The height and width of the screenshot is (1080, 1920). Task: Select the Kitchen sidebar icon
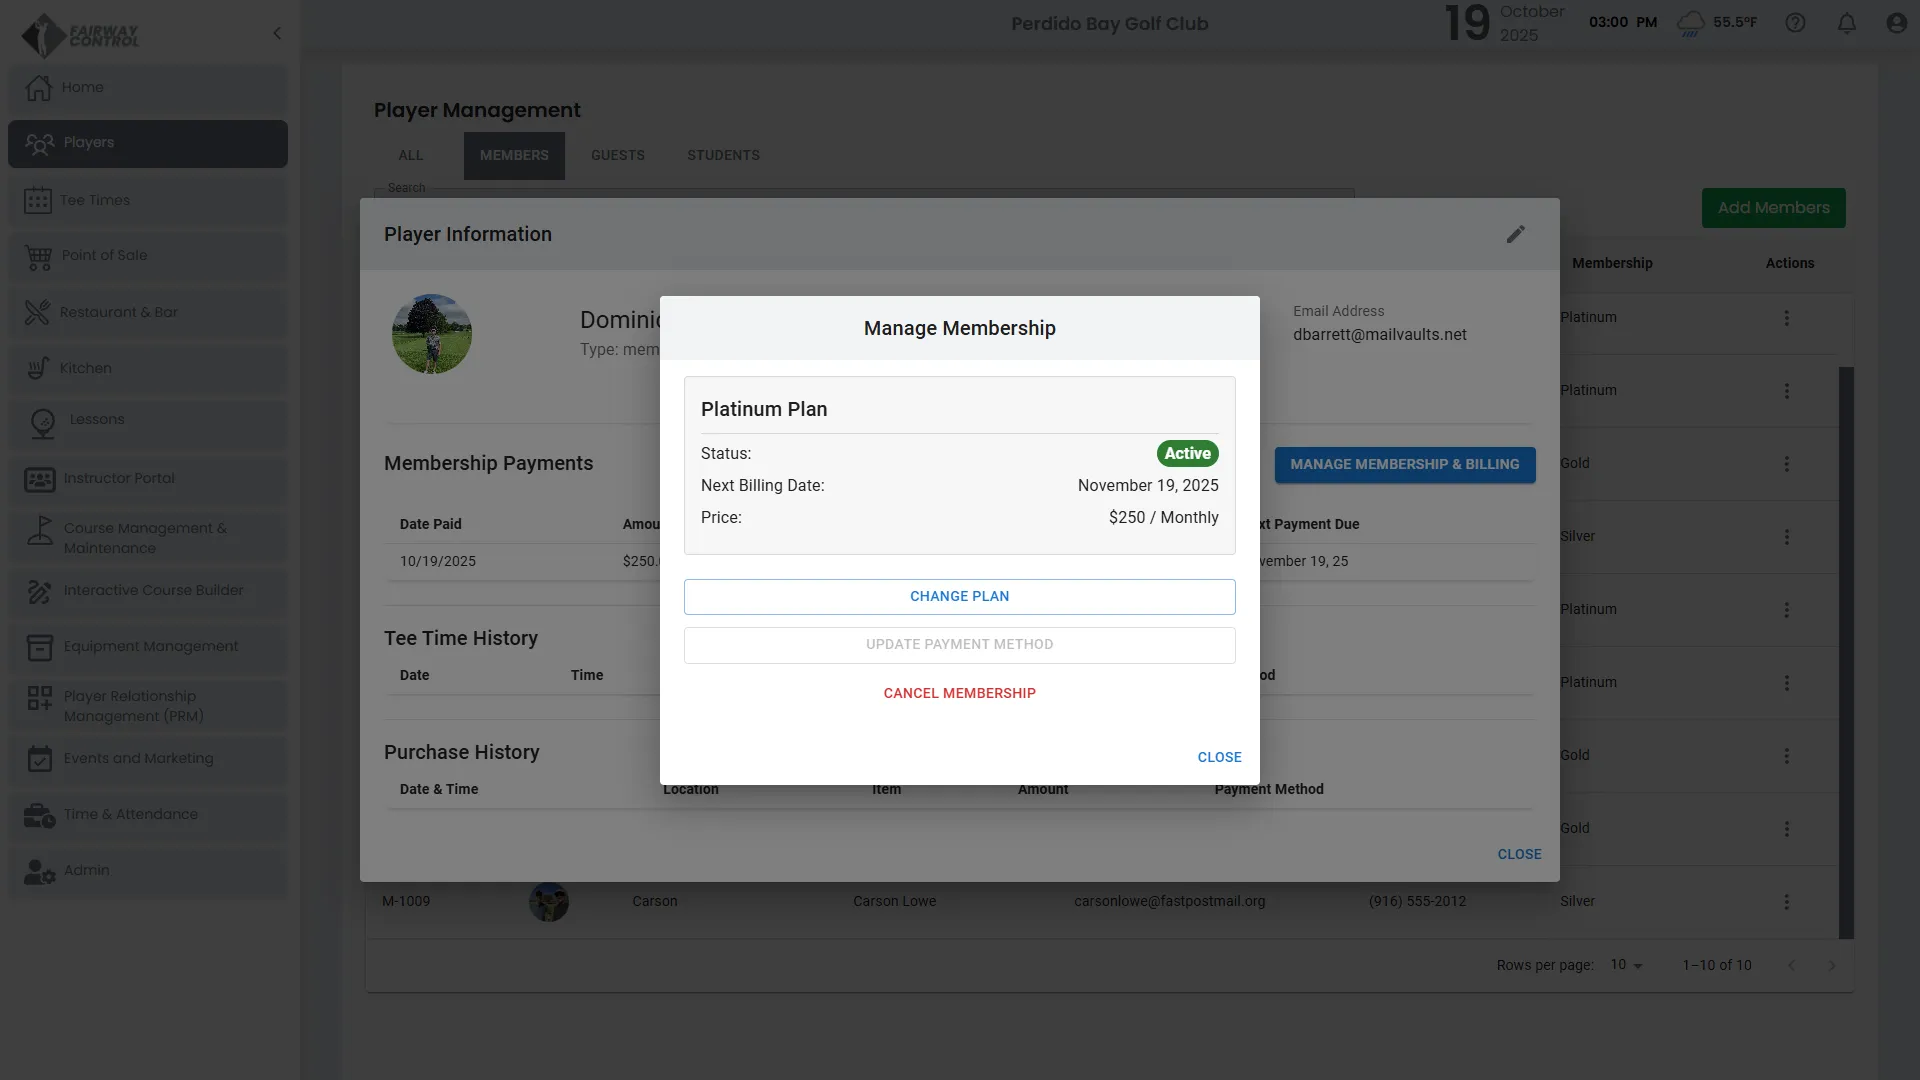[x=38, y=369]
